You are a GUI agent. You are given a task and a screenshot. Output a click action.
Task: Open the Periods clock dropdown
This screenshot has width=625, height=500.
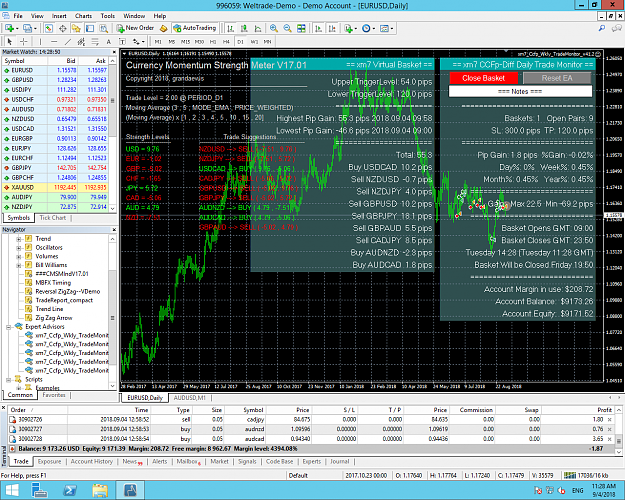[x=368, y=28]
